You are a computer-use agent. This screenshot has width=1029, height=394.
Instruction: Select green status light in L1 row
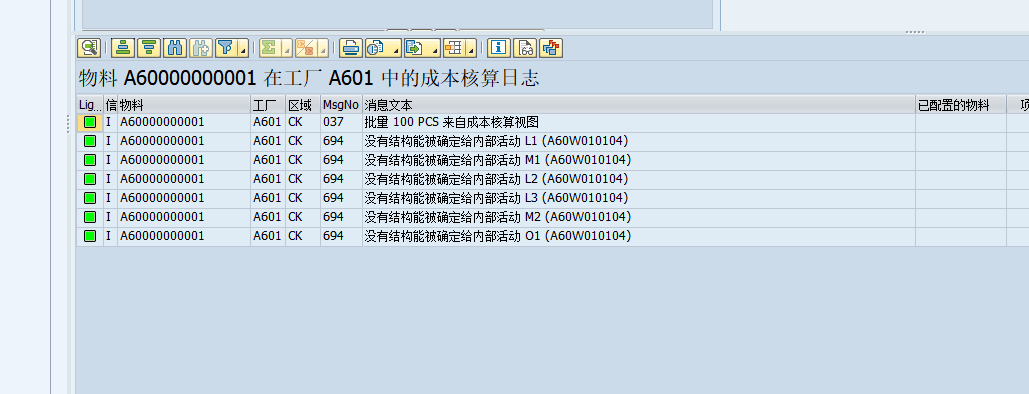point(90,141)
